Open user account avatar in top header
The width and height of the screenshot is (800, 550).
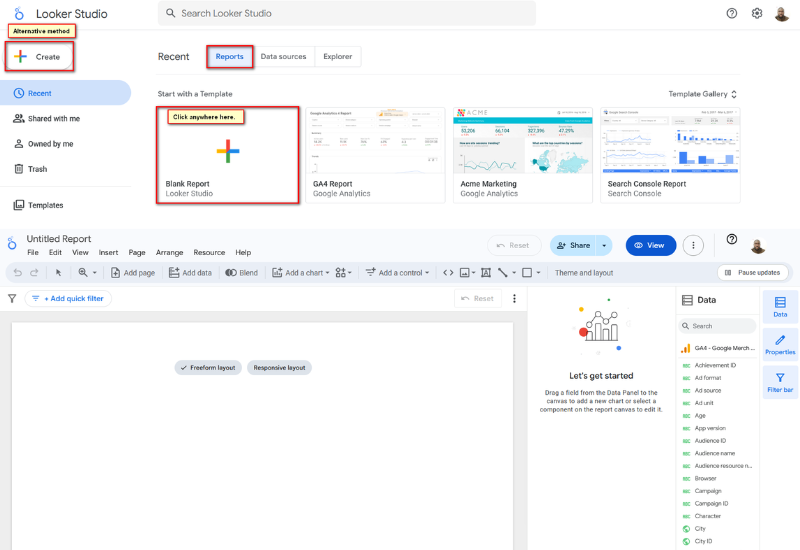[782, 14]
